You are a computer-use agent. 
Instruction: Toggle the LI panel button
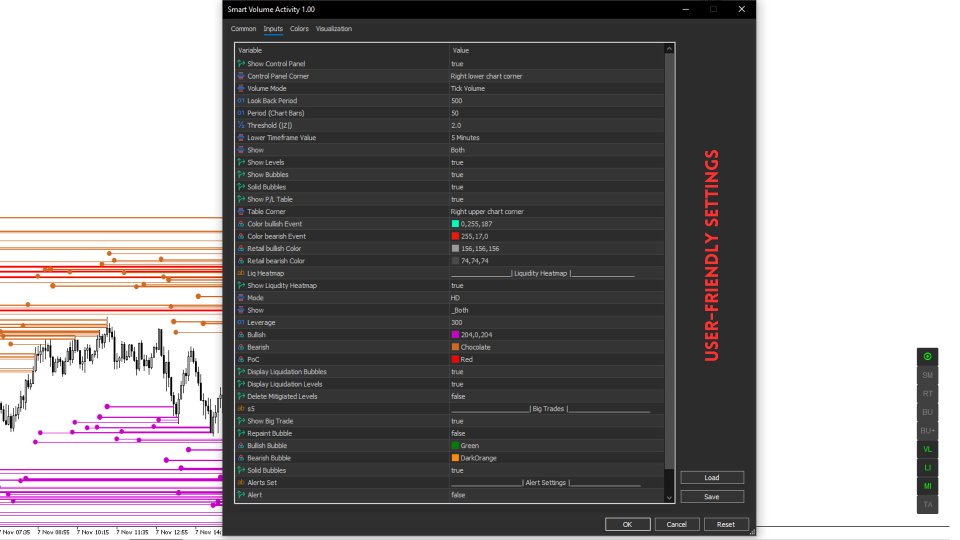tap(927, 468)
